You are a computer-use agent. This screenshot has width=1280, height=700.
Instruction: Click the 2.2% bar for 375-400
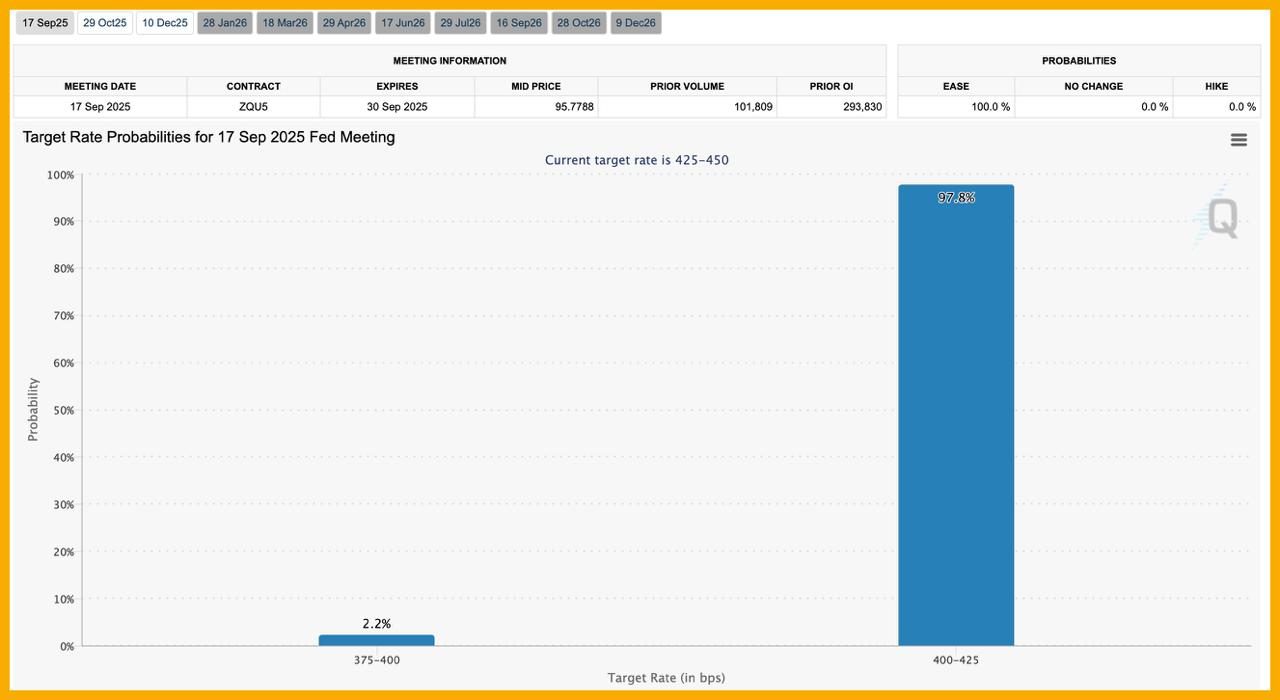[x=376, y=640]
